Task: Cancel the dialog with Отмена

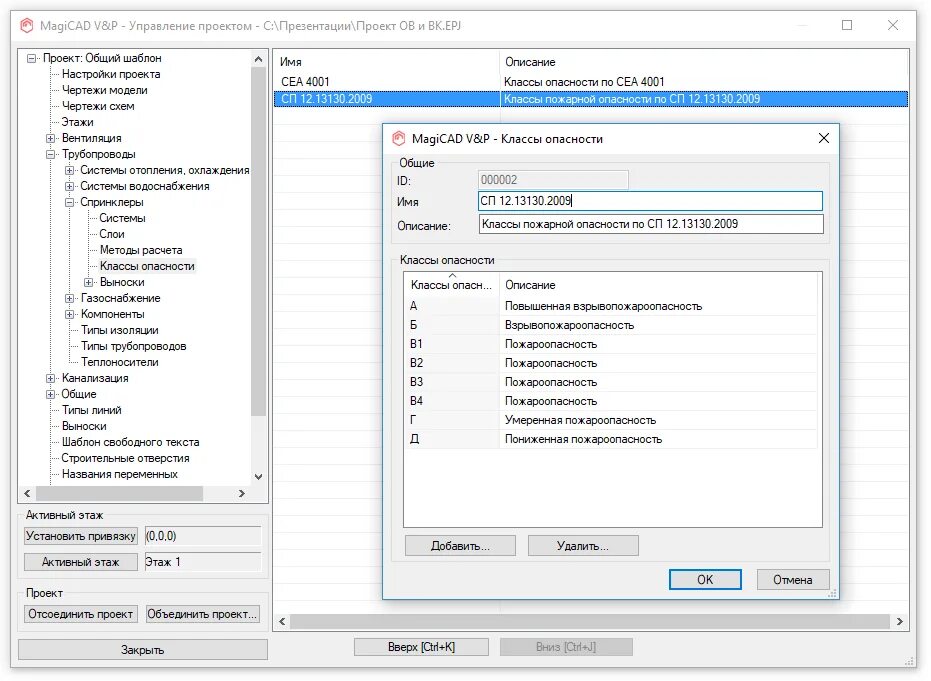Action: click(x=793, y=580)
